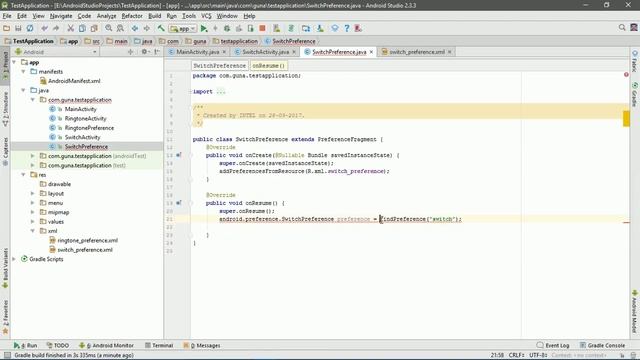This screenshot has width=640, height=360.
Task: Click the Debug app bug icon
Action: (227, 28)
